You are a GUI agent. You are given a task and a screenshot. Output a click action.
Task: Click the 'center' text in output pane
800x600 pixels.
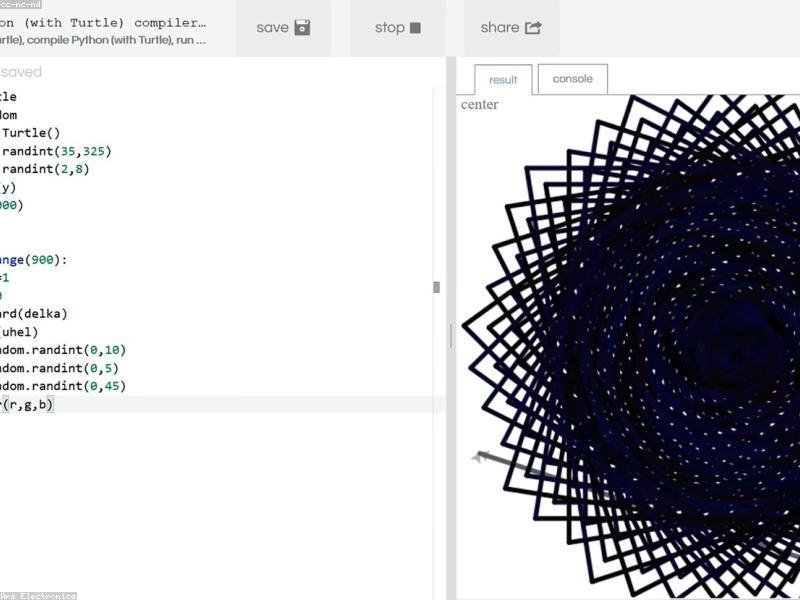coord(479,105)
